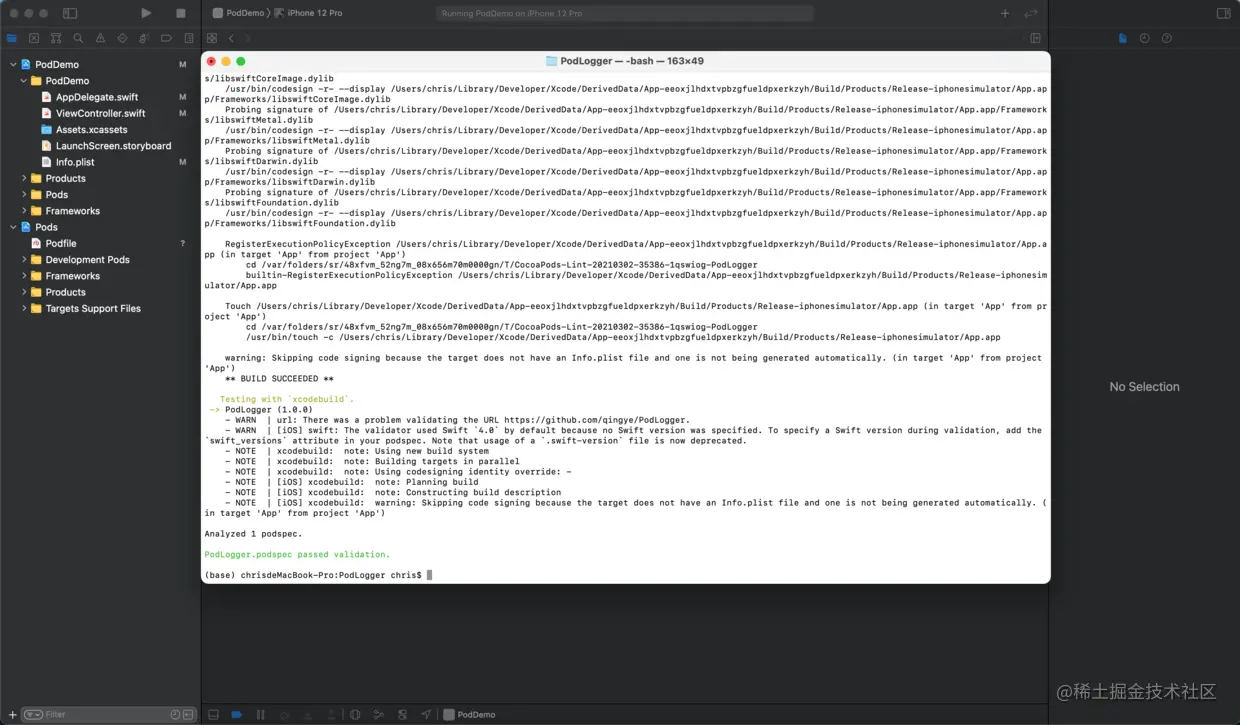Simulate location in debug bar
Screen dimensions: 1240x725
tap(427, 714)
